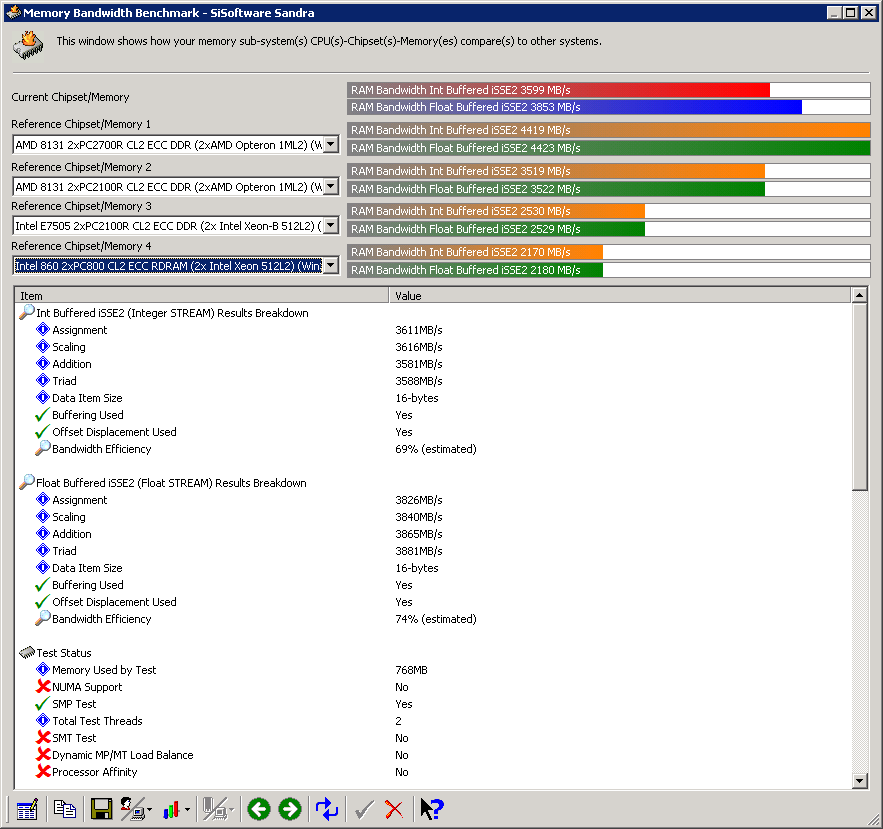Screen dimensions: 883x829
Task: Maximize the Memory Bandwidth Benchmark window
Action: click(x=851, y=12)
